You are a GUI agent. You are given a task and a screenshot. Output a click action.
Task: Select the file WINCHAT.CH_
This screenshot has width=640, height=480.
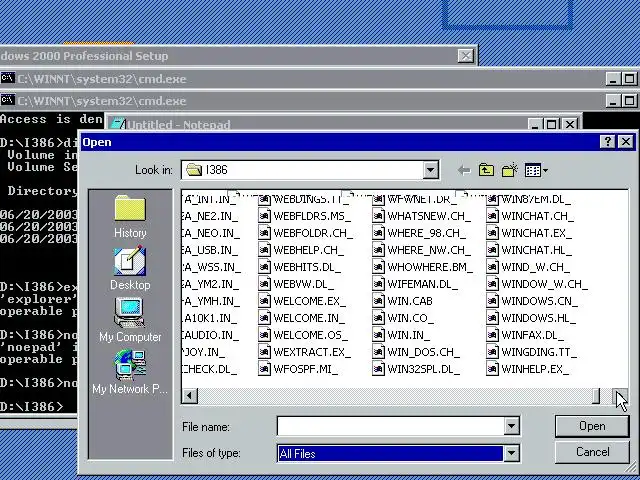pos(530,216)
